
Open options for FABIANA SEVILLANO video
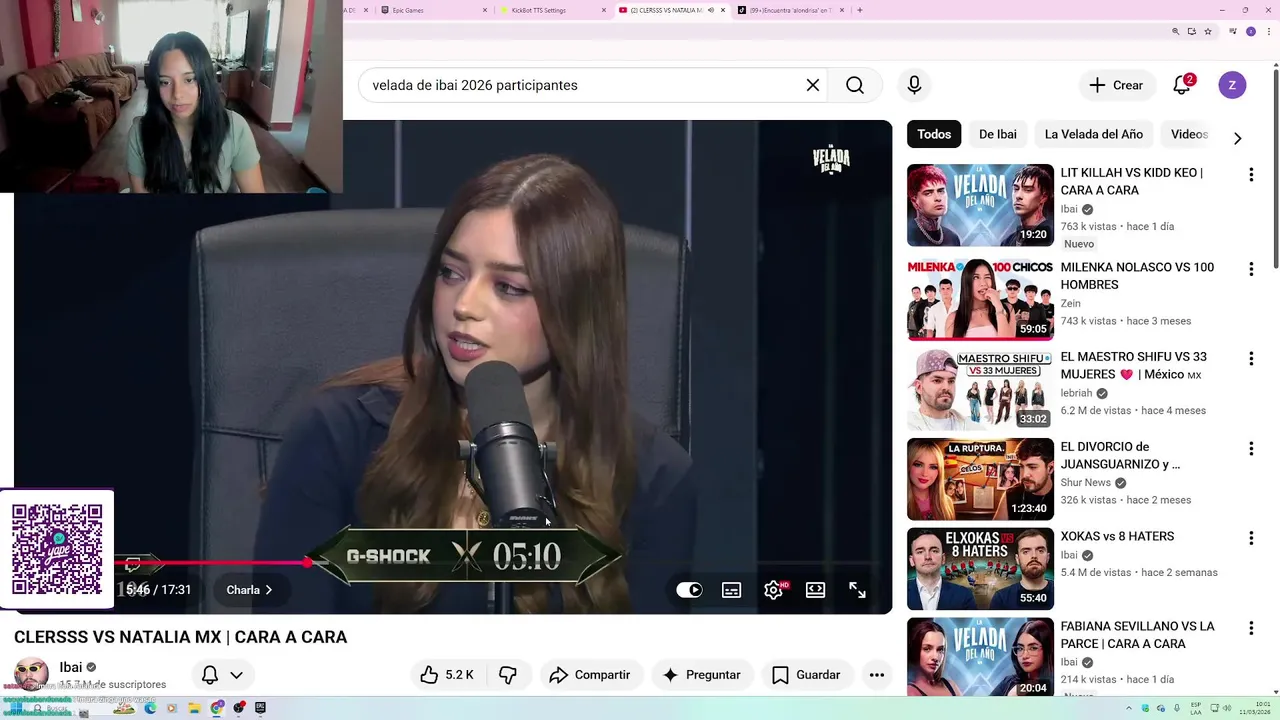(1250, 628)
